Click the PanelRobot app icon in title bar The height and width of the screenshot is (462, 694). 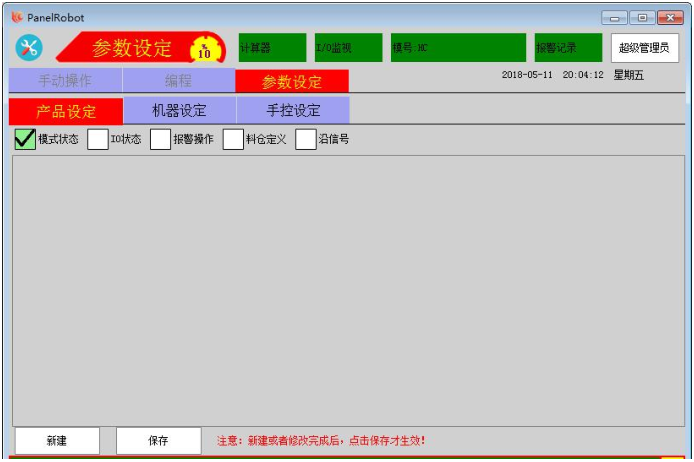coord(16,17)
